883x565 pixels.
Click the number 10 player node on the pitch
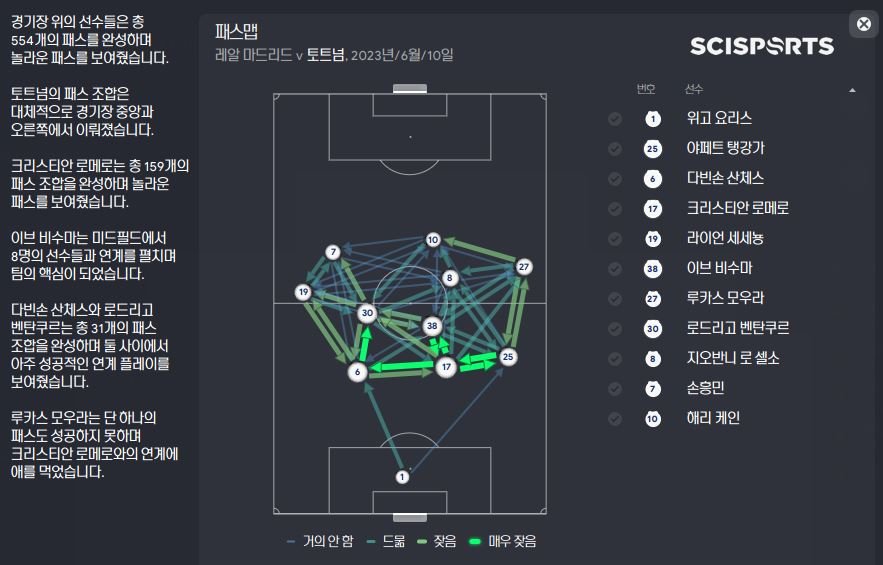(433, 240)
